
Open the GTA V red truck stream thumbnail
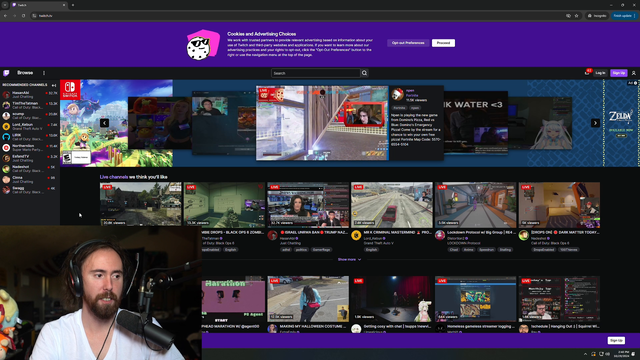click(x=392, y=204)
